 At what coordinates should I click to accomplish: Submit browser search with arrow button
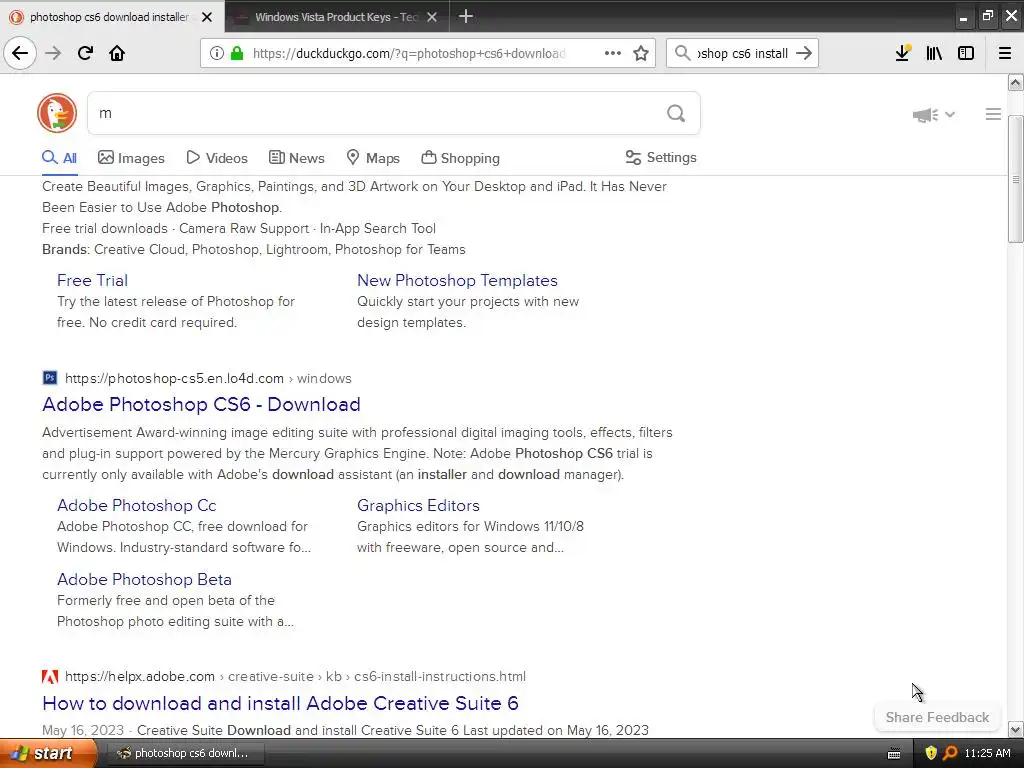(x=804, y=53)
